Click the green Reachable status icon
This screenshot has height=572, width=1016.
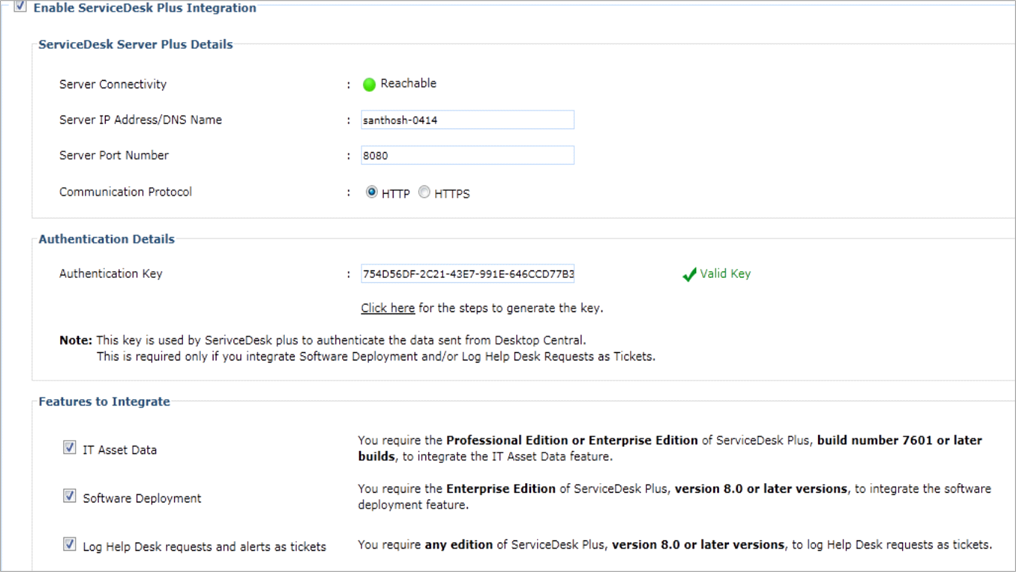click(369, 84)
